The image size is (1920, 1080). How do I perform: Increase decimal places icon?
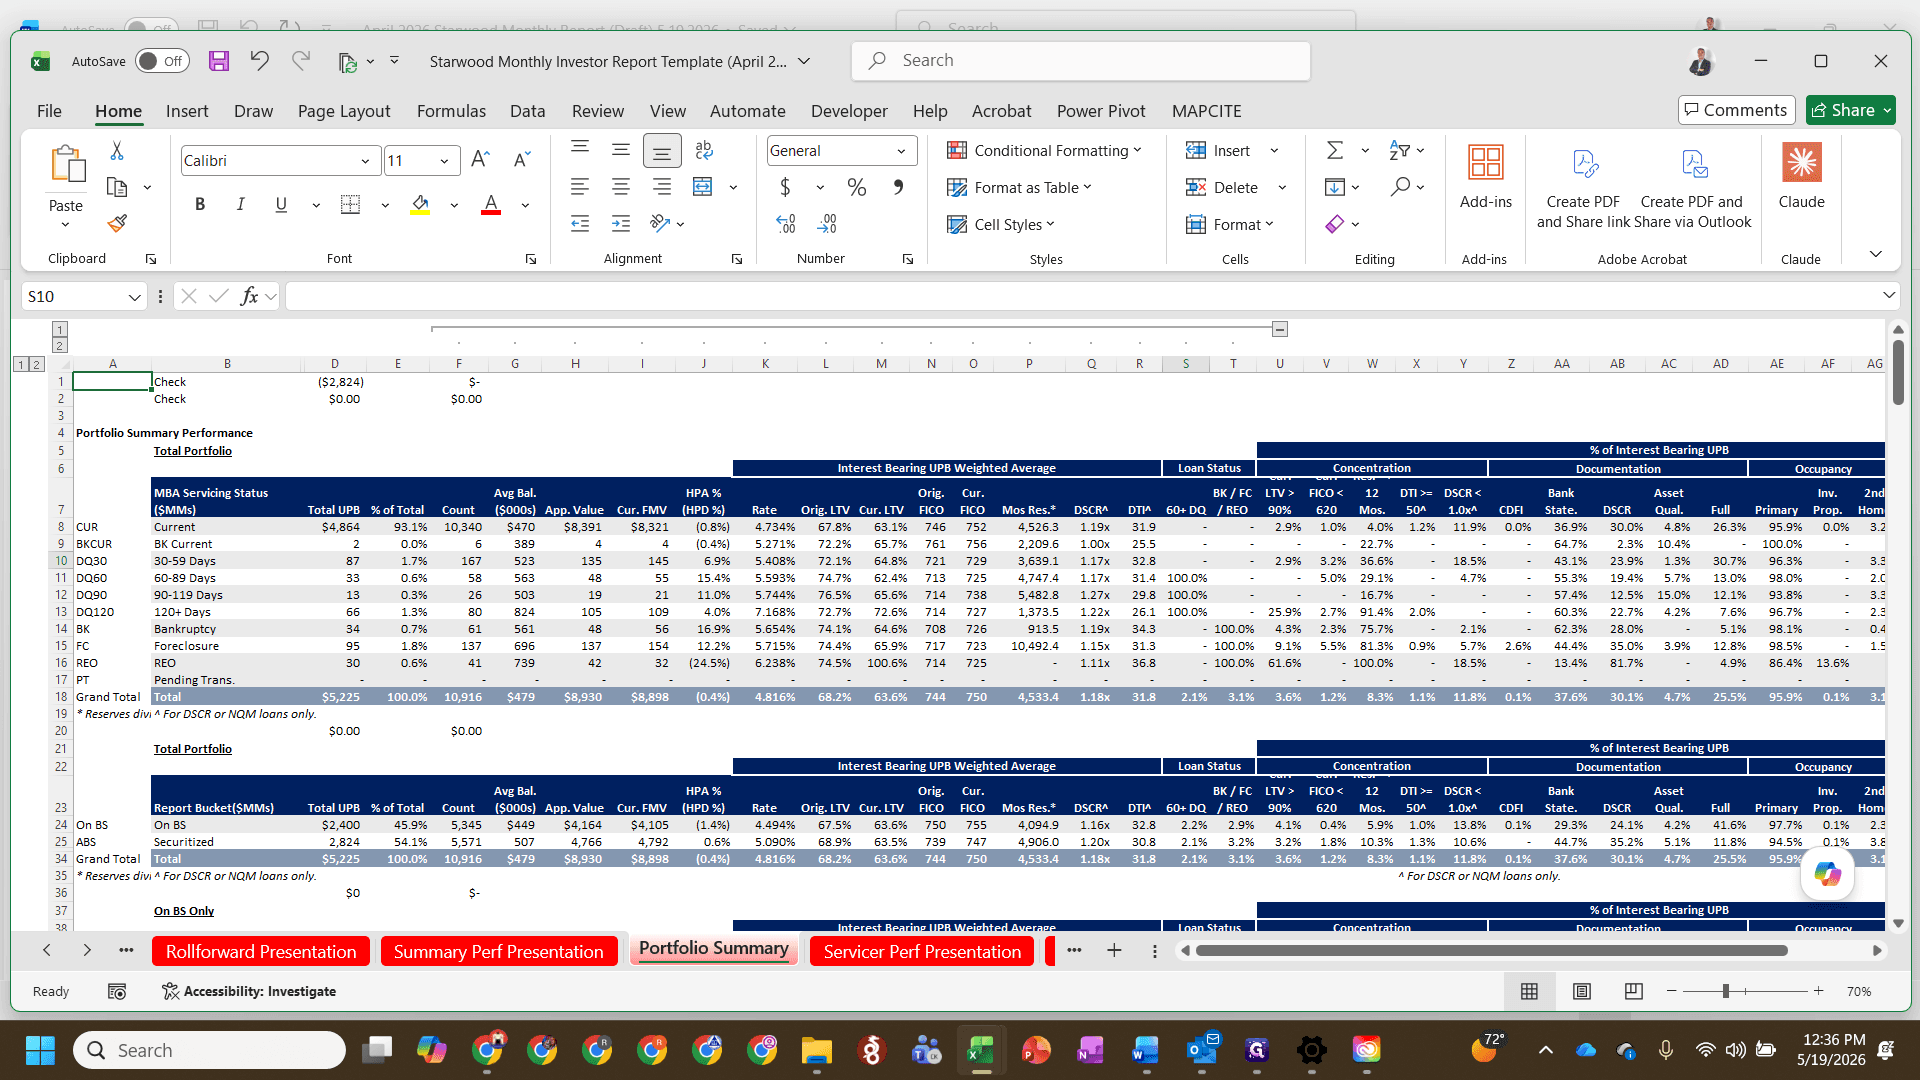tap(786, 224)
